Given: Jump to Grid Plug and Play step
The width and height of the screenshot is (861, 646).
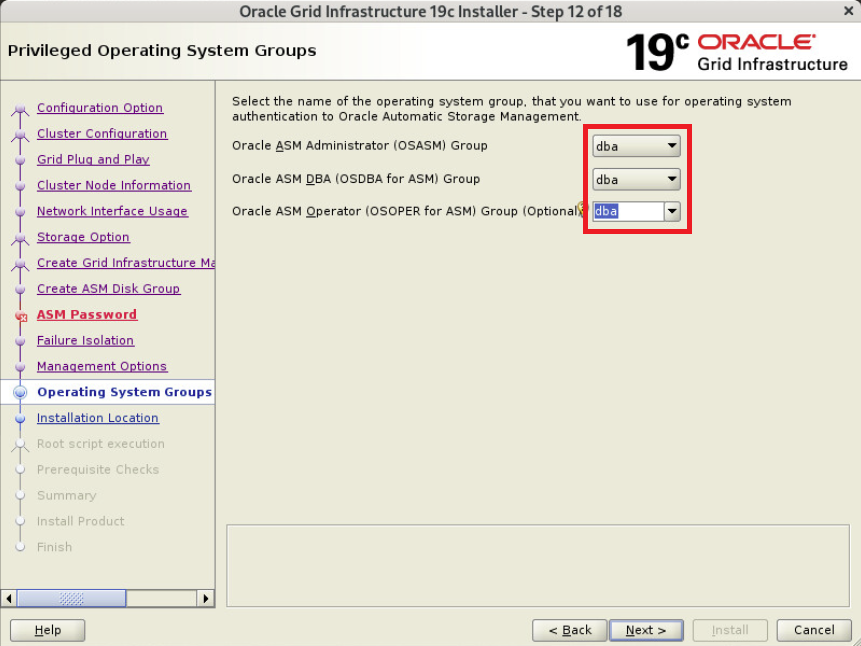Looking at the screenshot, I should click(x=93, y=159).
